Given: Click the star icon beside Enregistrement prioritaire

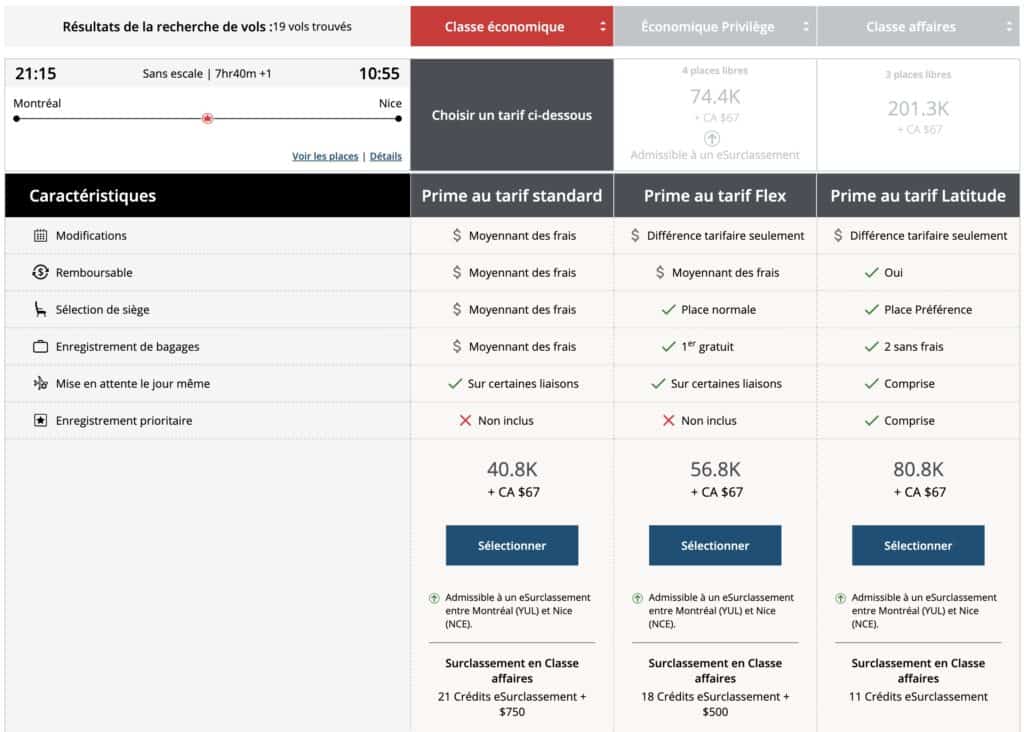Looking at the screenshot, I should [40, 421].
